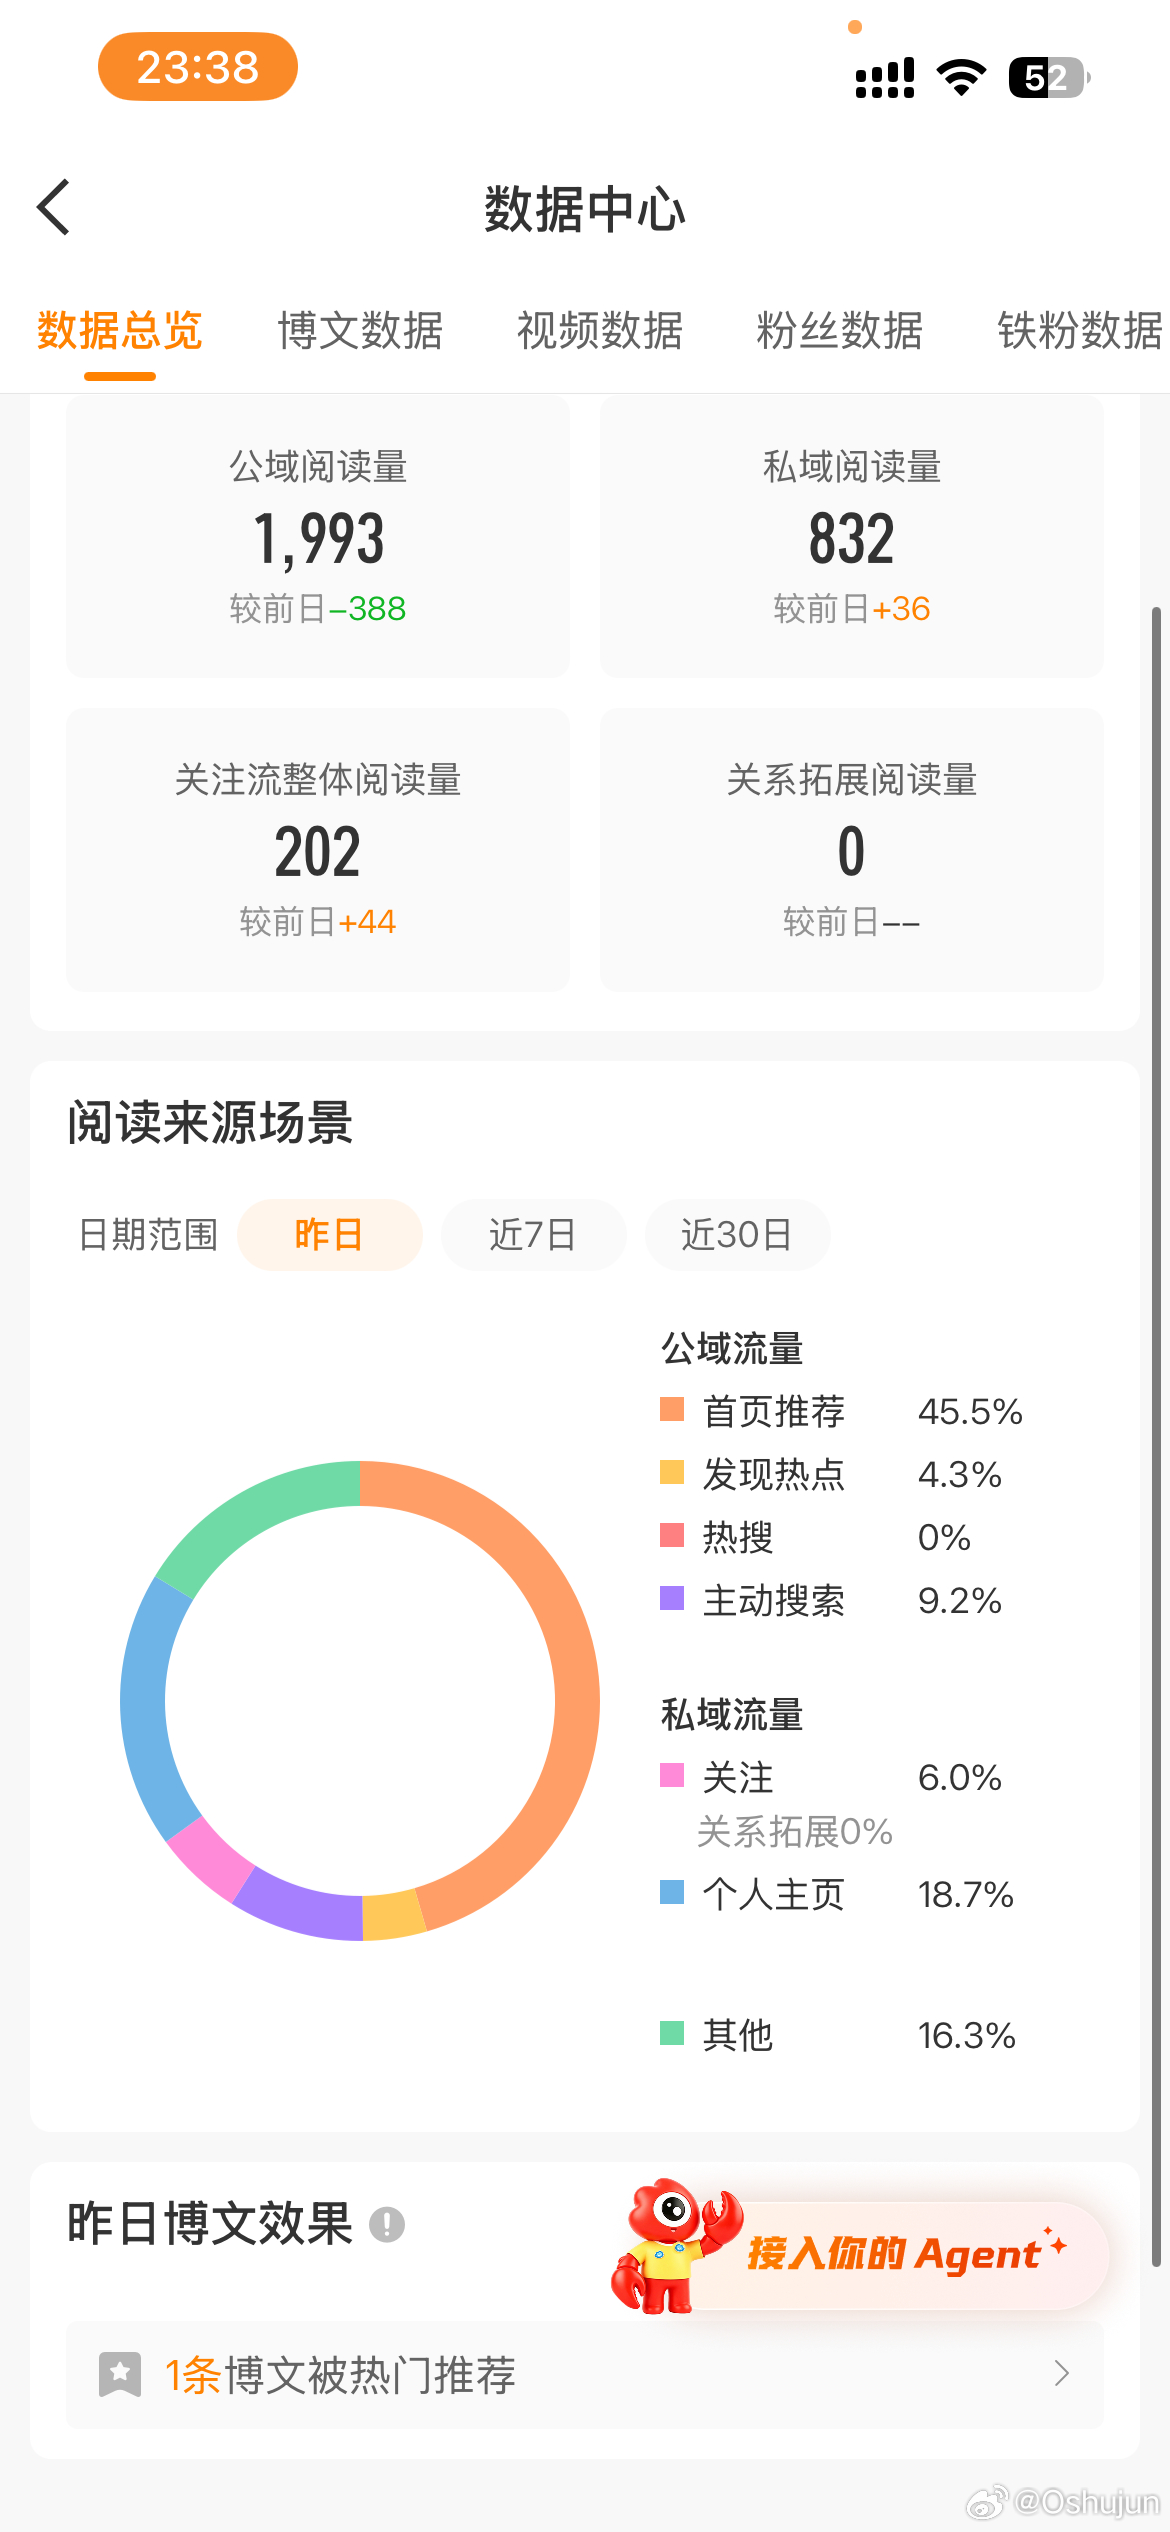Switch to the 视频数据 tab
Image resolution: width=1170 pixels, height=2532 pixels.
(600, 331)
